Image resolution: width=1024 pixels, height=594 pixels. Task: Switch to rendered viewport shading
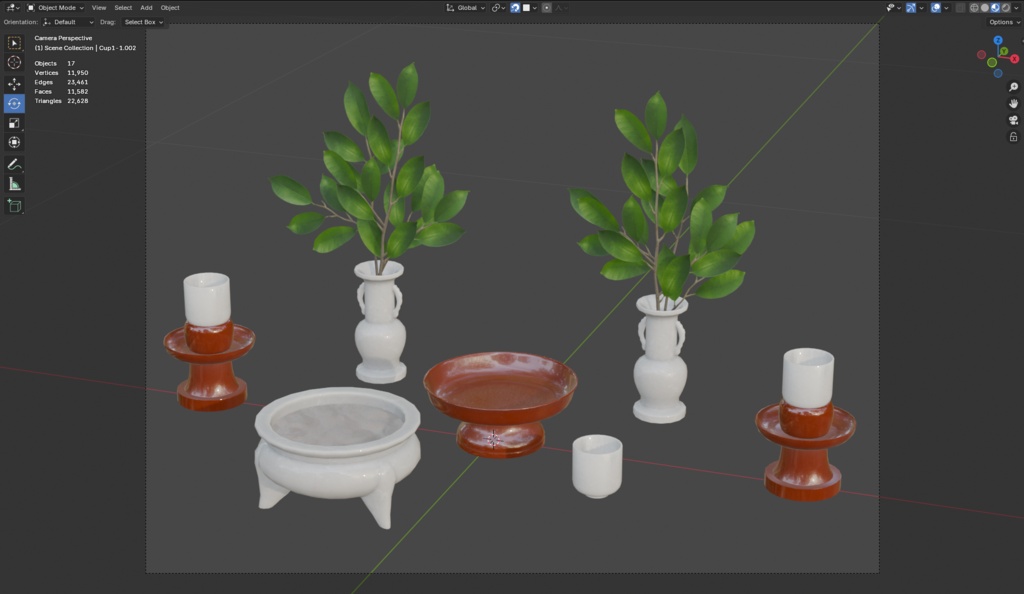click(1006, 8)
